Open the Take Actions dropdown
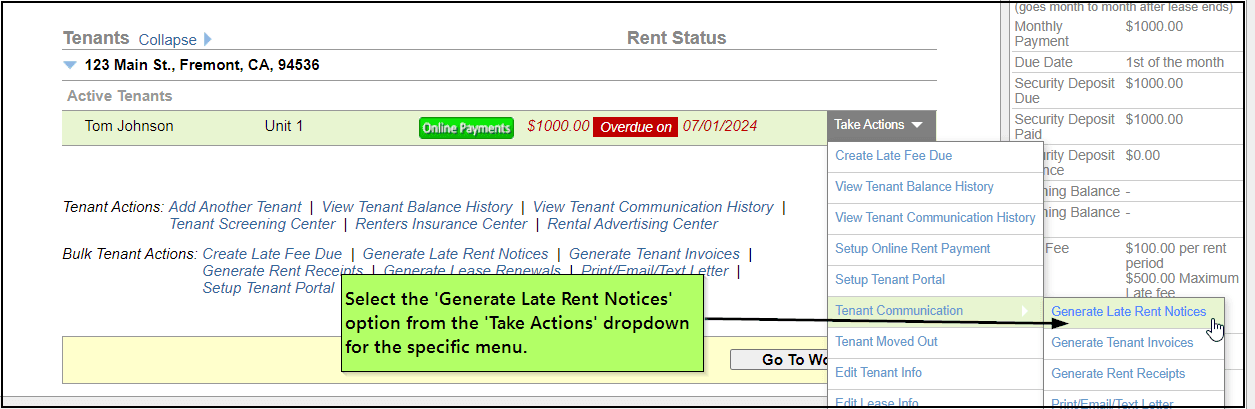1255x409 pixels. (881, 125)
